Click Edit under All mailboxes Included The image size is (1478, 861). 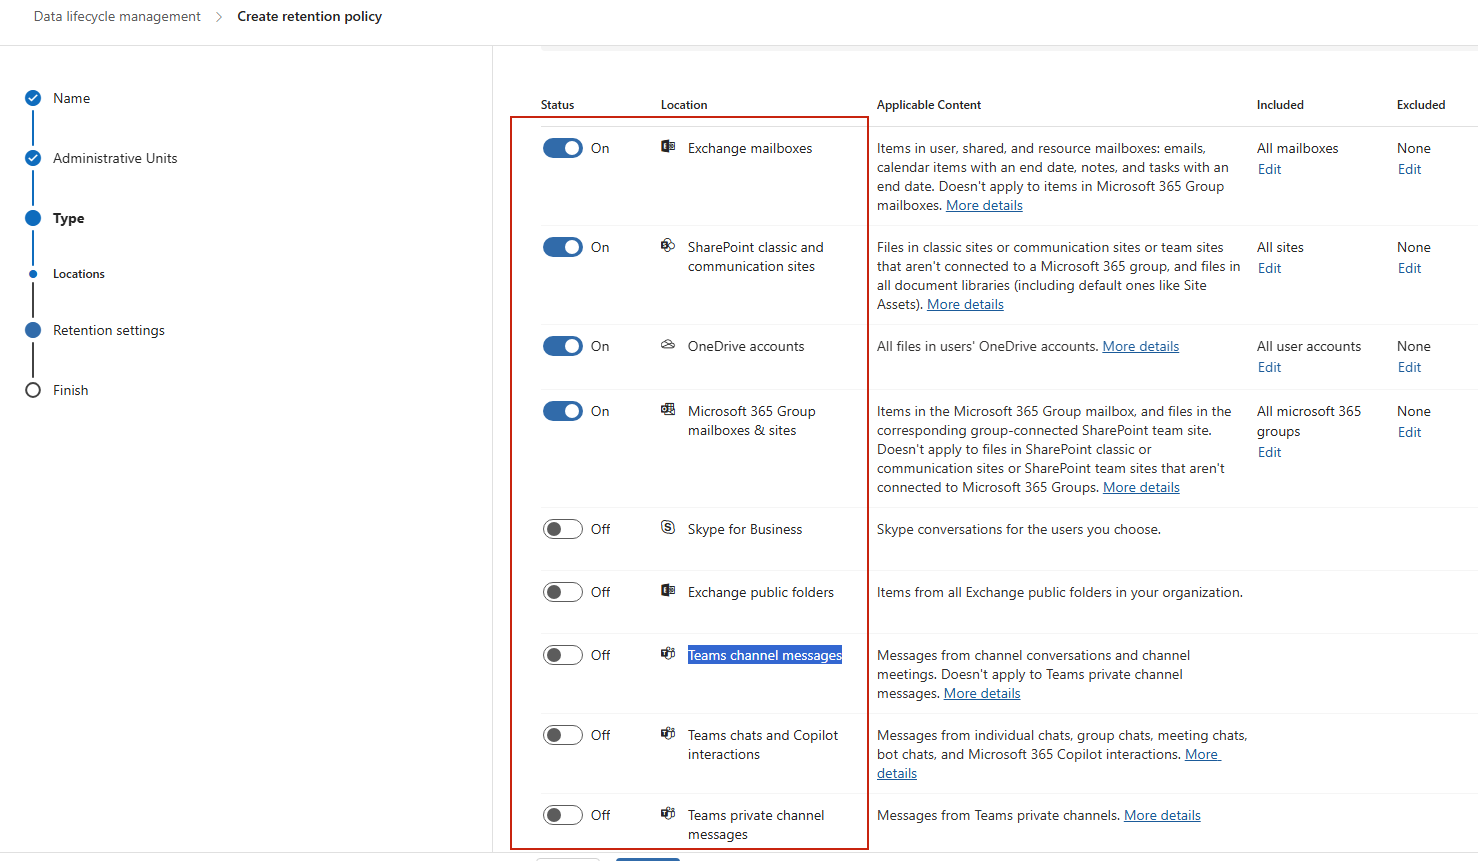click(1269, 168)
